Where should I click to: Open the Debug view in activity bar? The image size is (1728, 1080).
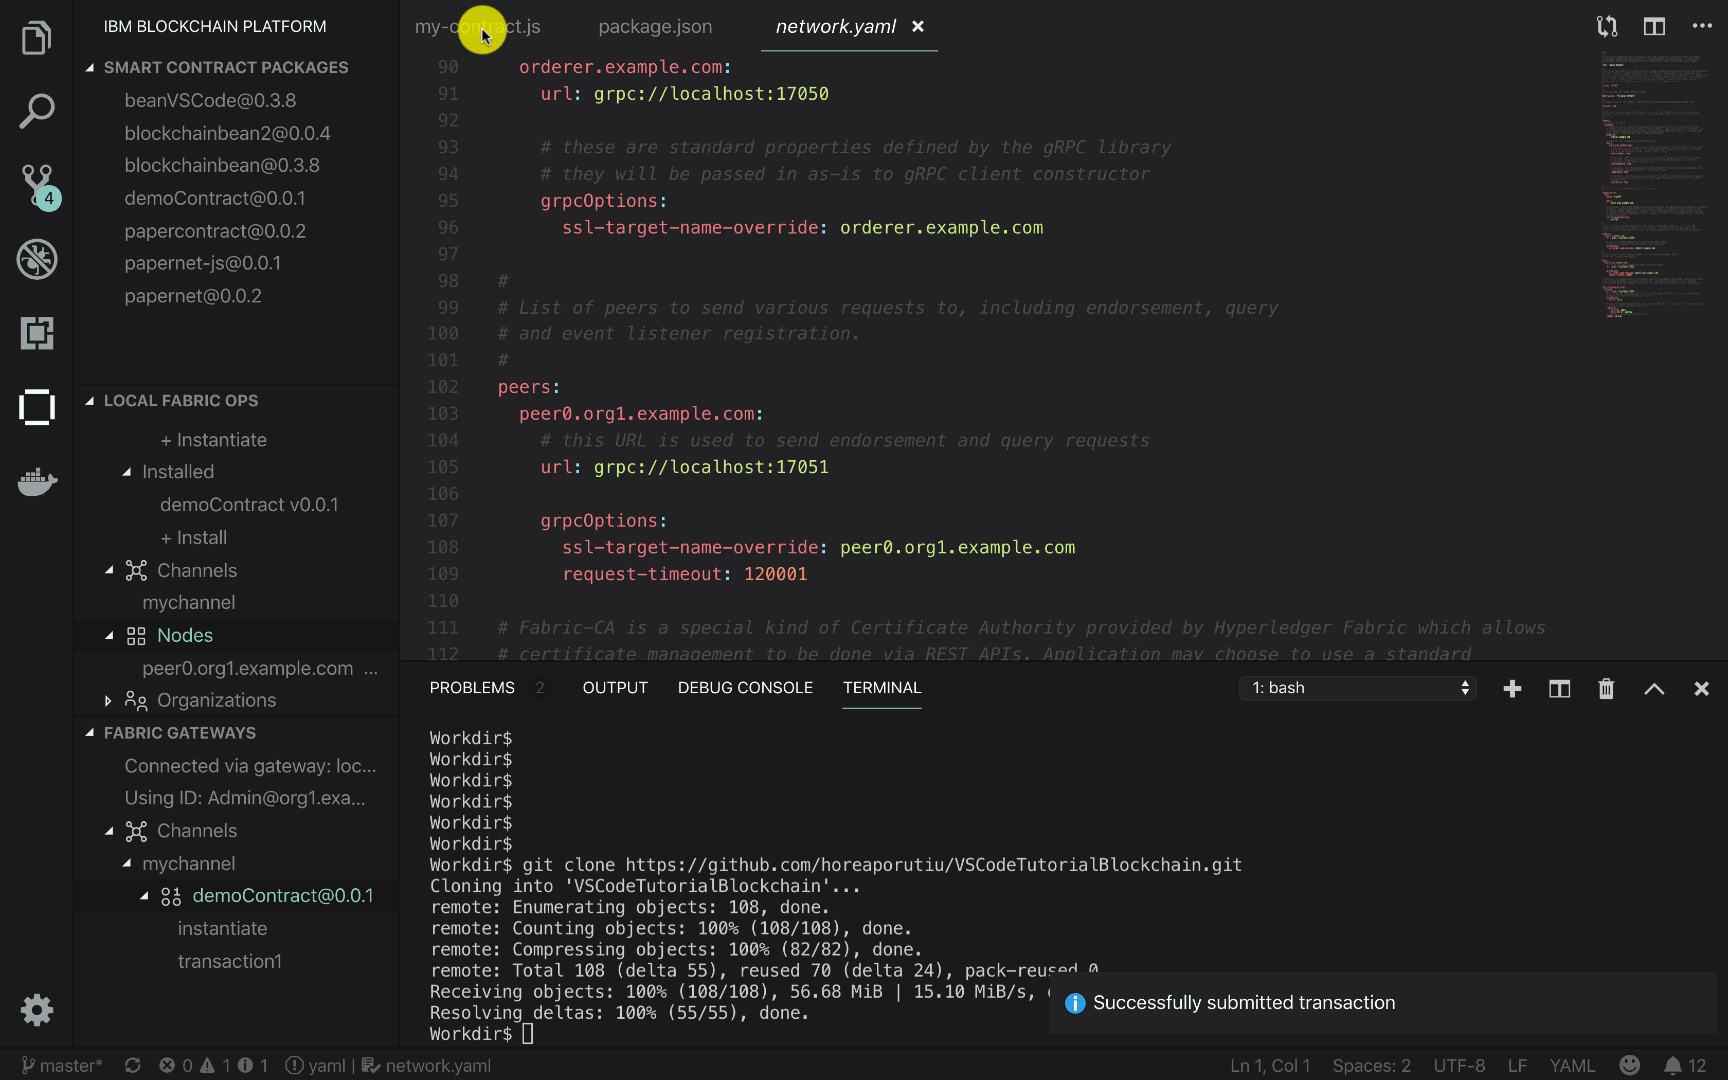click(37, 259)
